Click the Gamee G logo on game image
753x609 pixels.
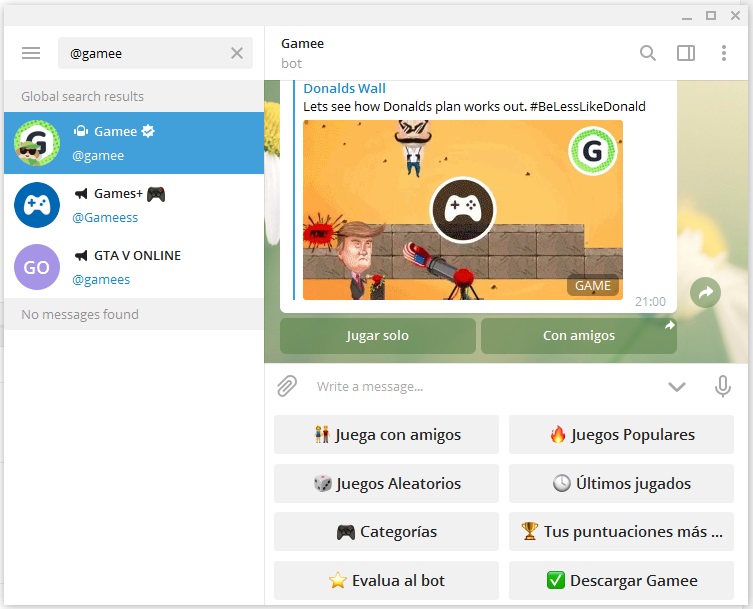pos(593,151)
